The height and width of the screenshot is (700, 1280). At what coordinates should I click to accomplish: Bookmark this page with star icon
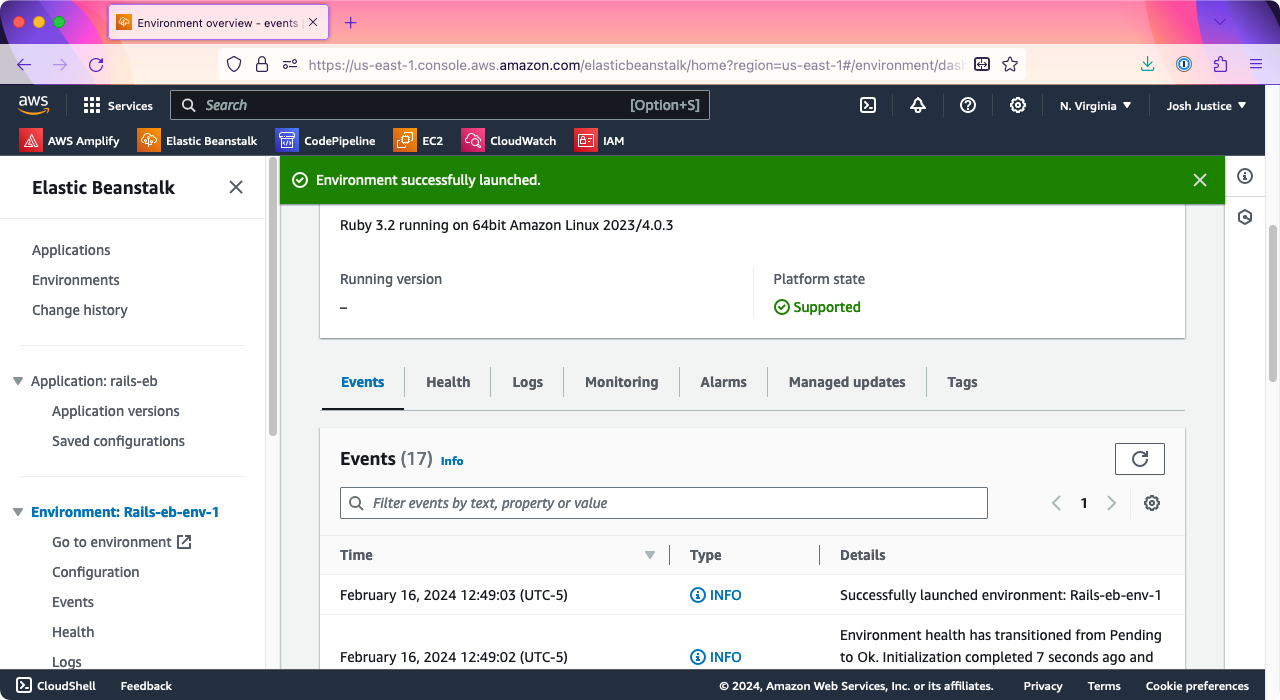pyautogui.click(x=1010, y=64)
